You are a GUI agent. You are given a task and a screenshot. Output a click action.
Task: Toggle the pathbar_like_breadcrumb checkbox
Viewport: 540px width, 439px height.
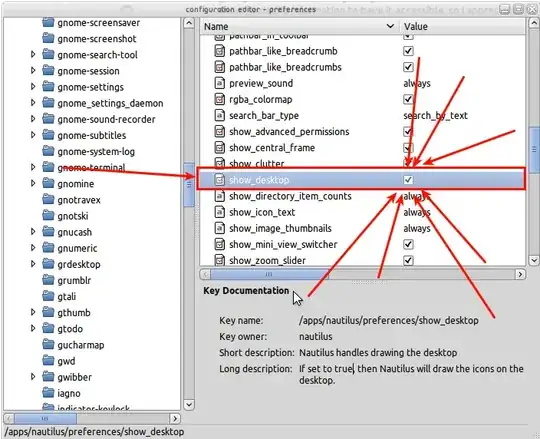point(408,51)
